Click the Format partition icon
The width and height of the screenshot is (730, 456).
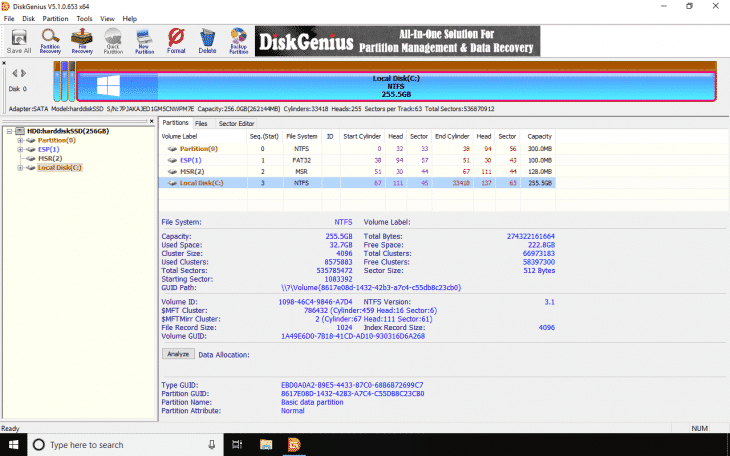[176, 41]
